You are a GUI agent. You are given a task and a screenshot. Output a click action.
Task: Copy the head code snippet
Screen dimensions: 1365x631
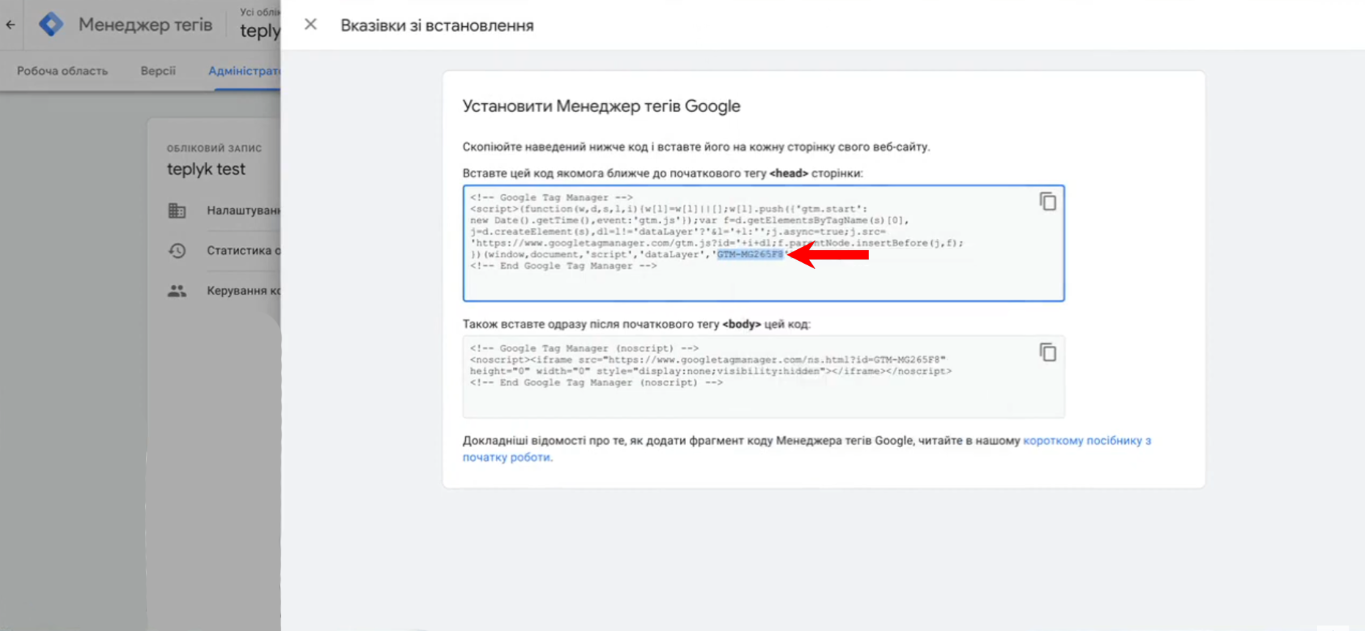[1047, 201]
